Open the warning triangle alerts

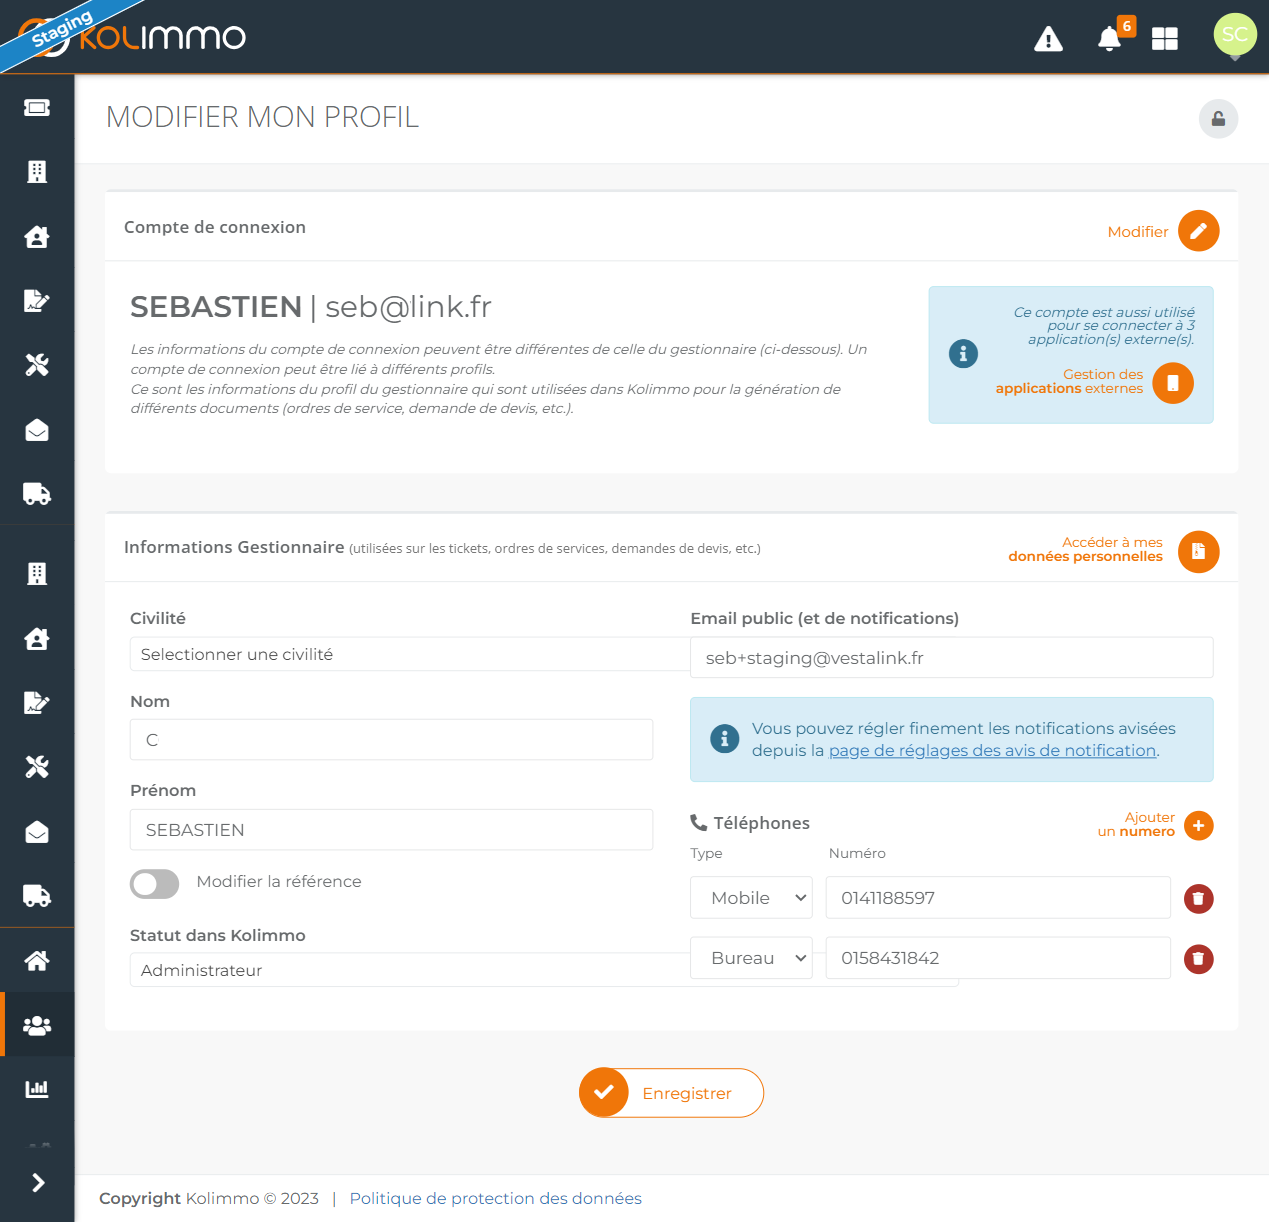[x=1048, y=39]
